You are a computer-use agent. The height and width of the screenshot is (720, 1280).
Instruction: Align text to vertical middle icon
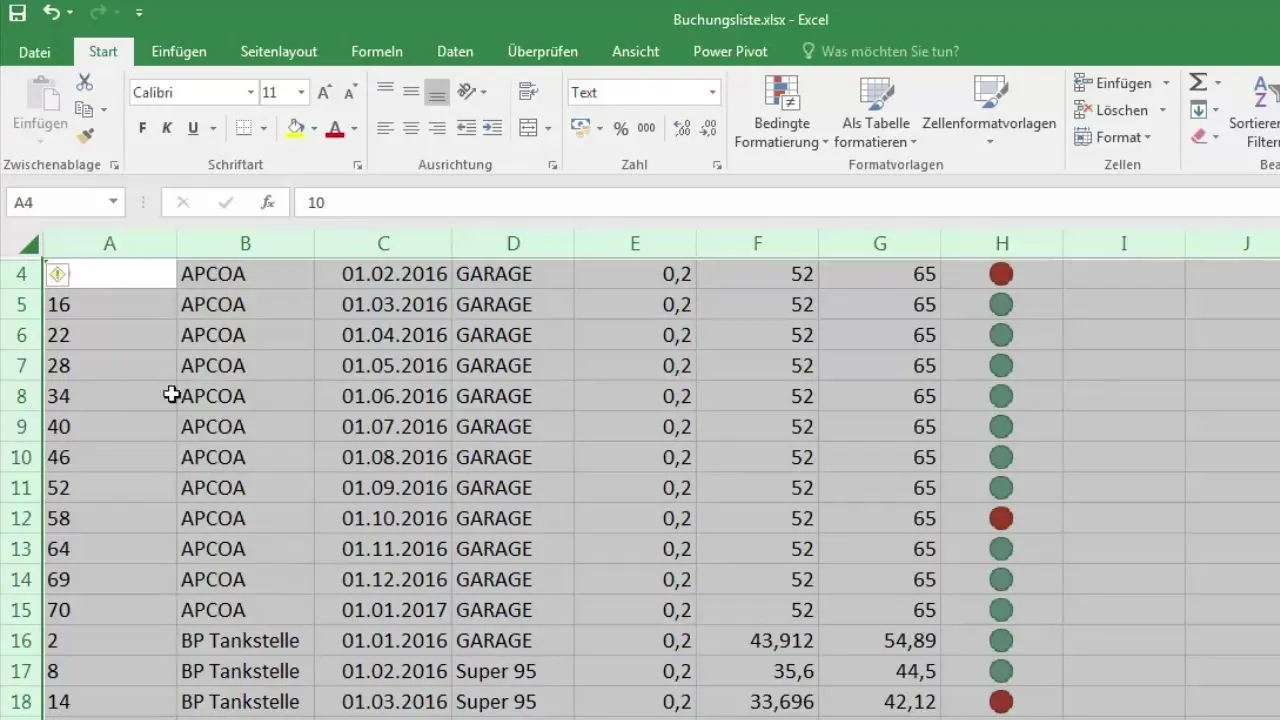[411, 91]
